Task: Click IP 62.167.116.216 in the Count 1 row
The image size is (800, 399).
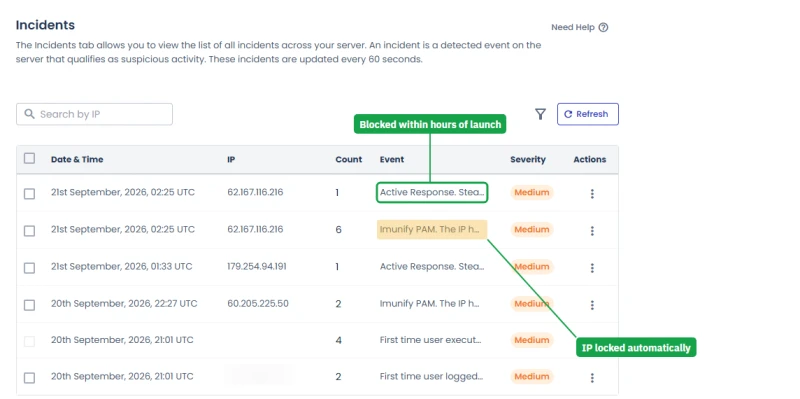Action: 255,192
